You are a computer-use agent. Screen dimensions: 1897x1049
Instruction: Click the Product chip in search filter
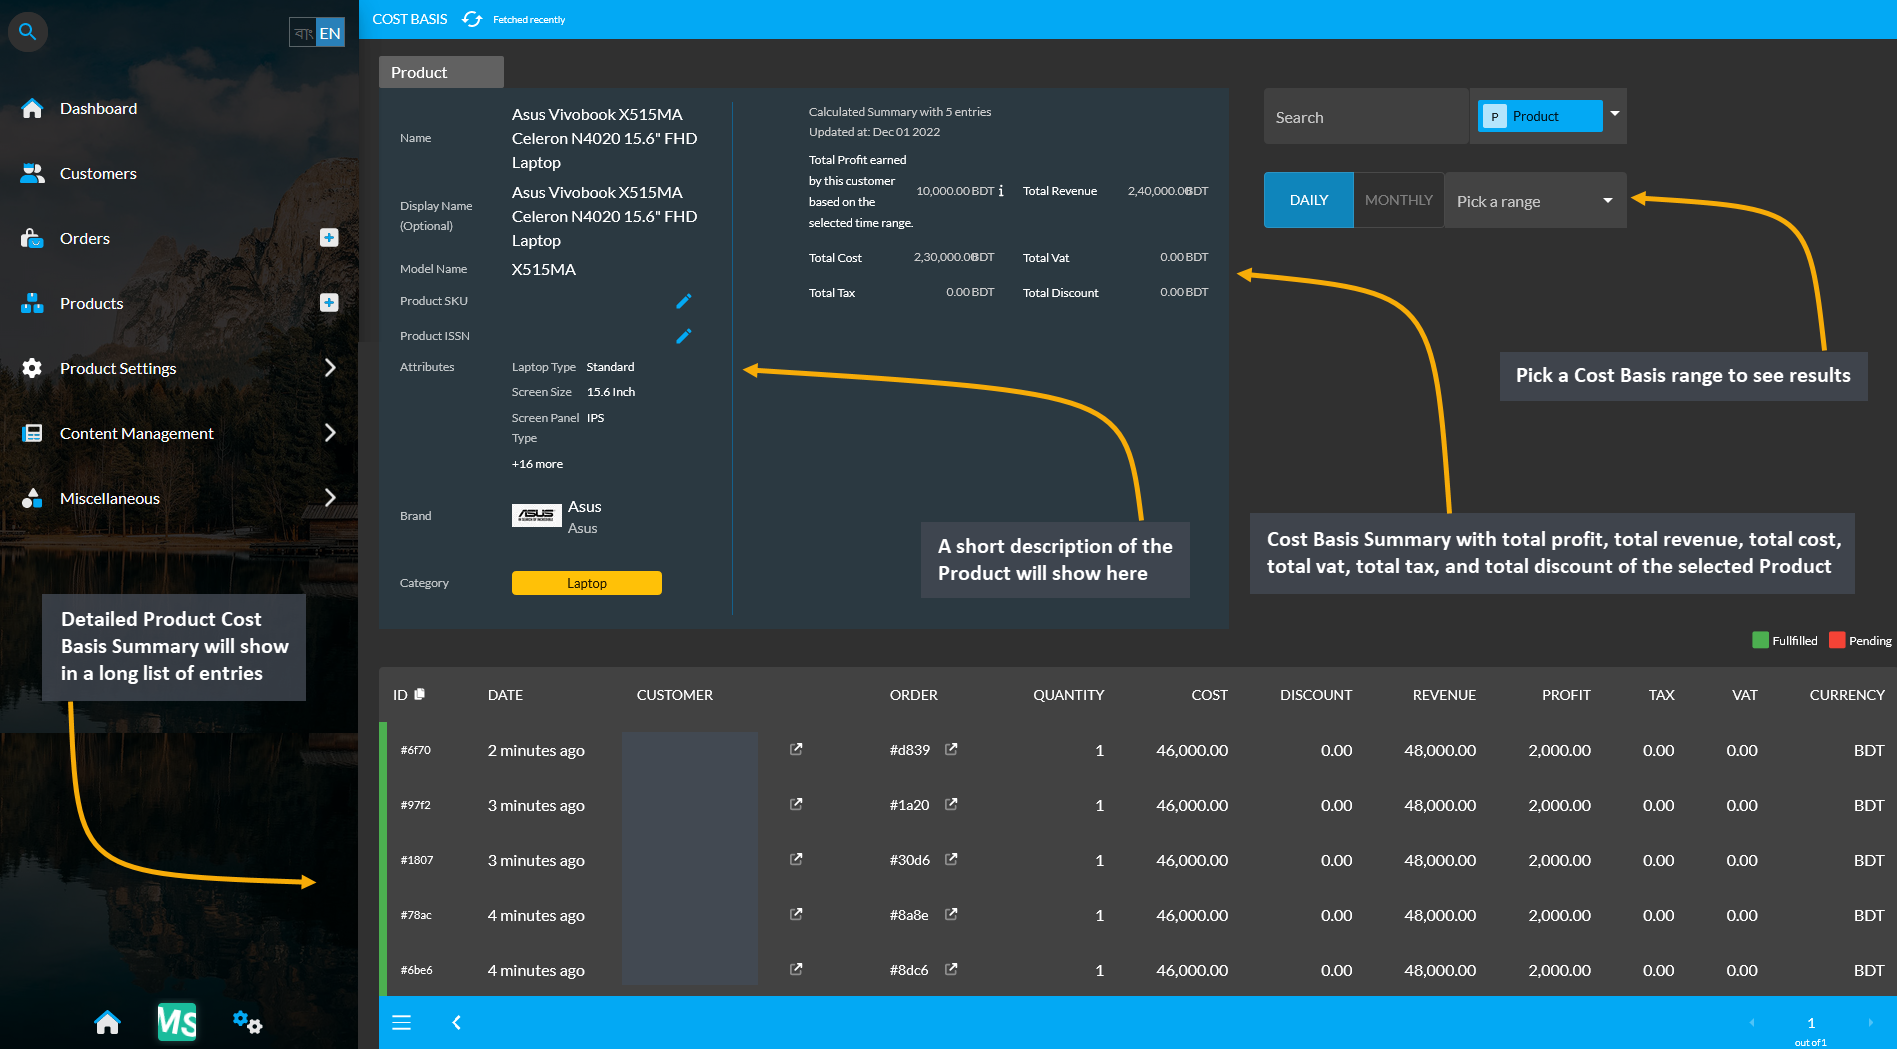(1540, 116)
